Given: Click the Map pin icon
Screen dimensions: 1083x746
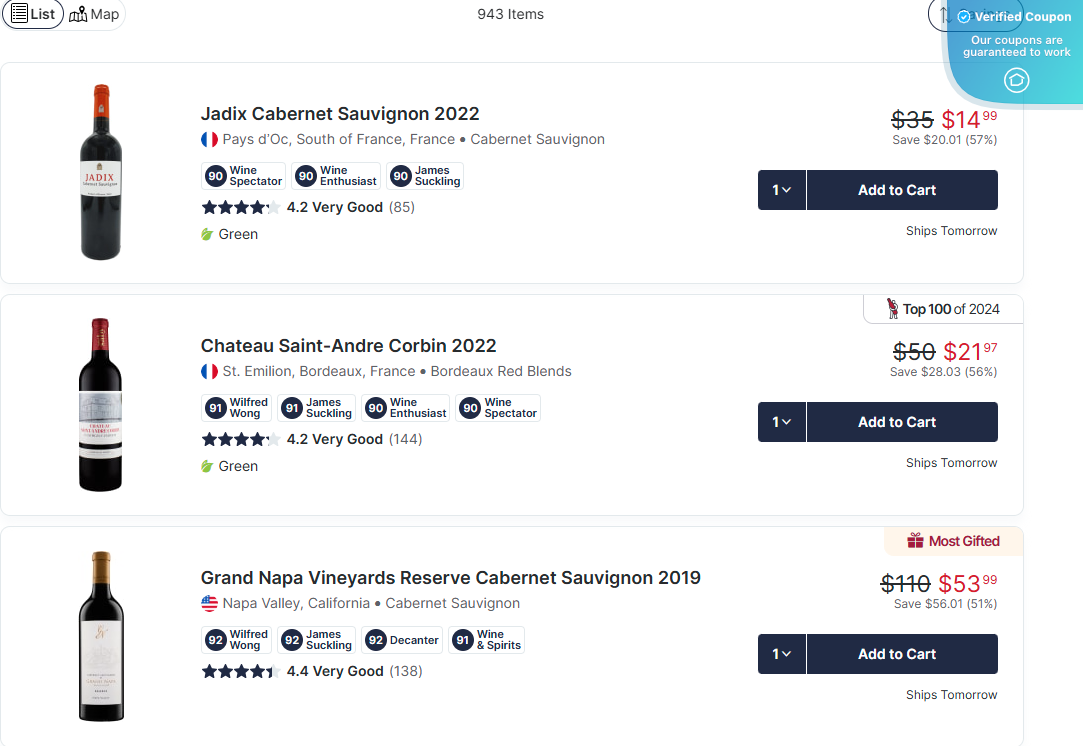Looking at the screenshot, I should pyautogui.click(x=76, y=14).
